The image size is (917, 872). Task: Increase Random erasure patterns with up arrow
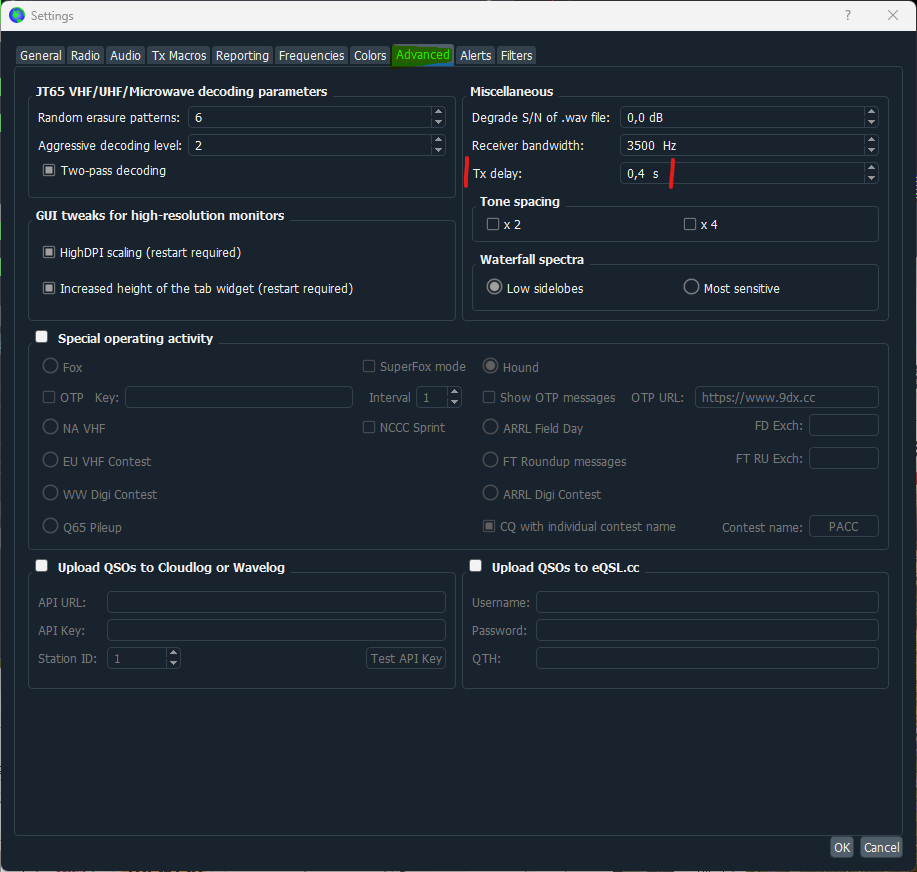[x=438, y=112]
